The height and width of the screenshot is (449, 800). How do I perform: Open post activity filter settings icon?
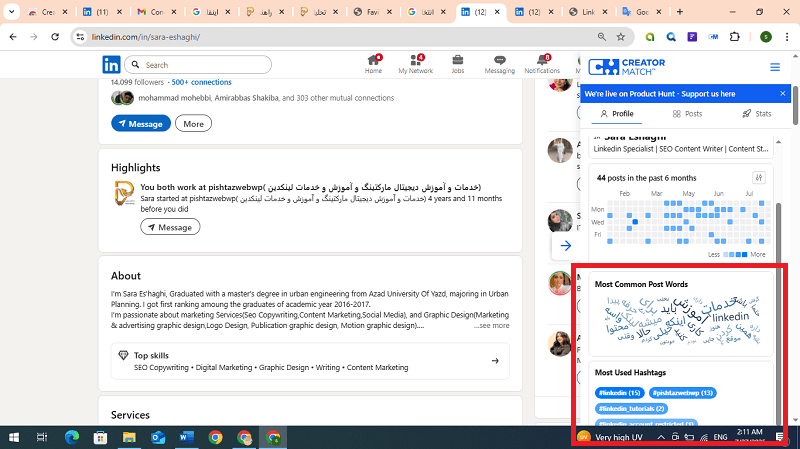click(759, 178)
